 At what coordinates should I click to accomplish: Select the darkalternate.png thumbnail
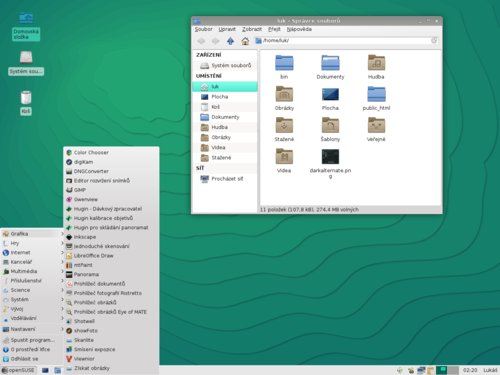330,157
